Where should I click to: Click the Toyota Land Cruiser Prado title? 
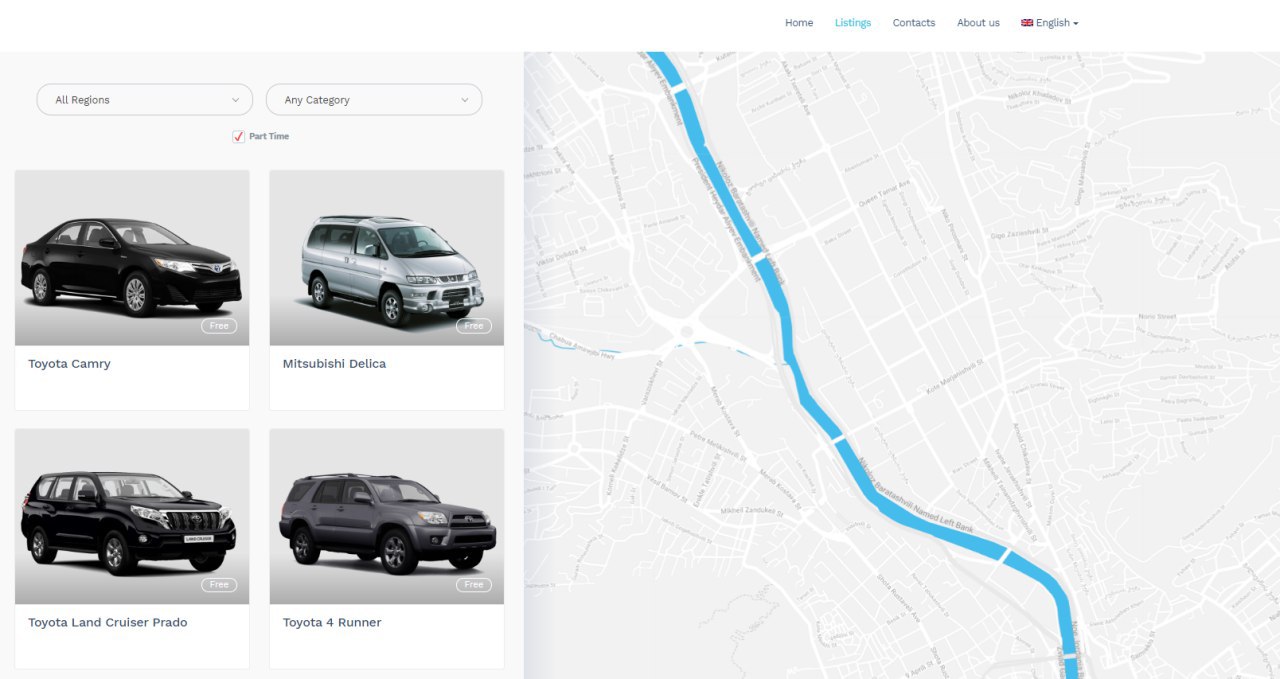108,622
